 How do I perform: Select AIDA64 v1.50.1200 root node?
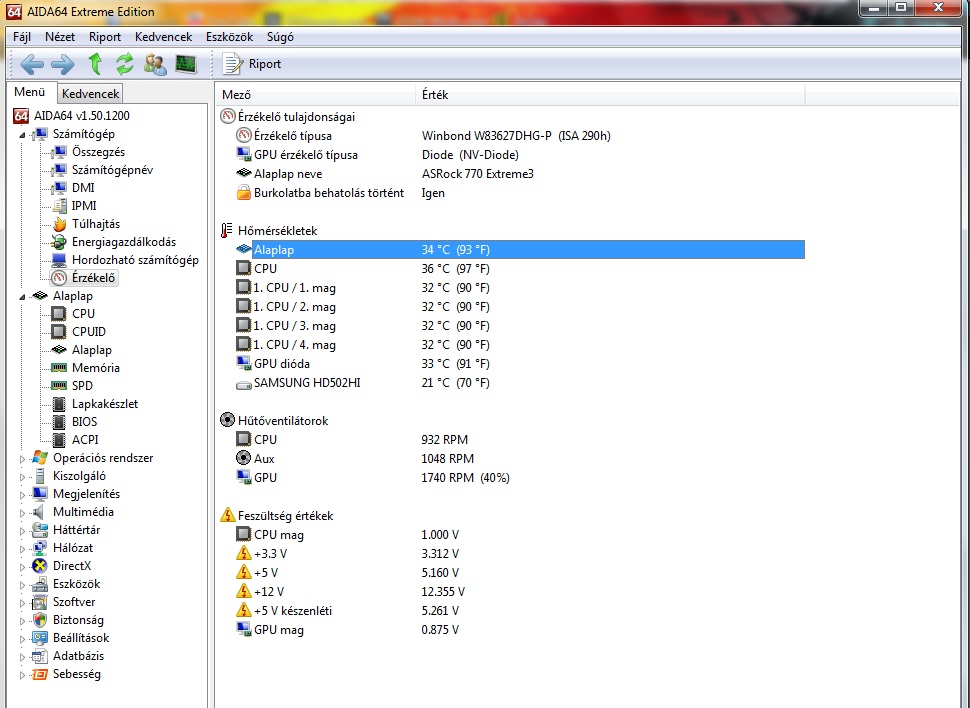(82, 116)
